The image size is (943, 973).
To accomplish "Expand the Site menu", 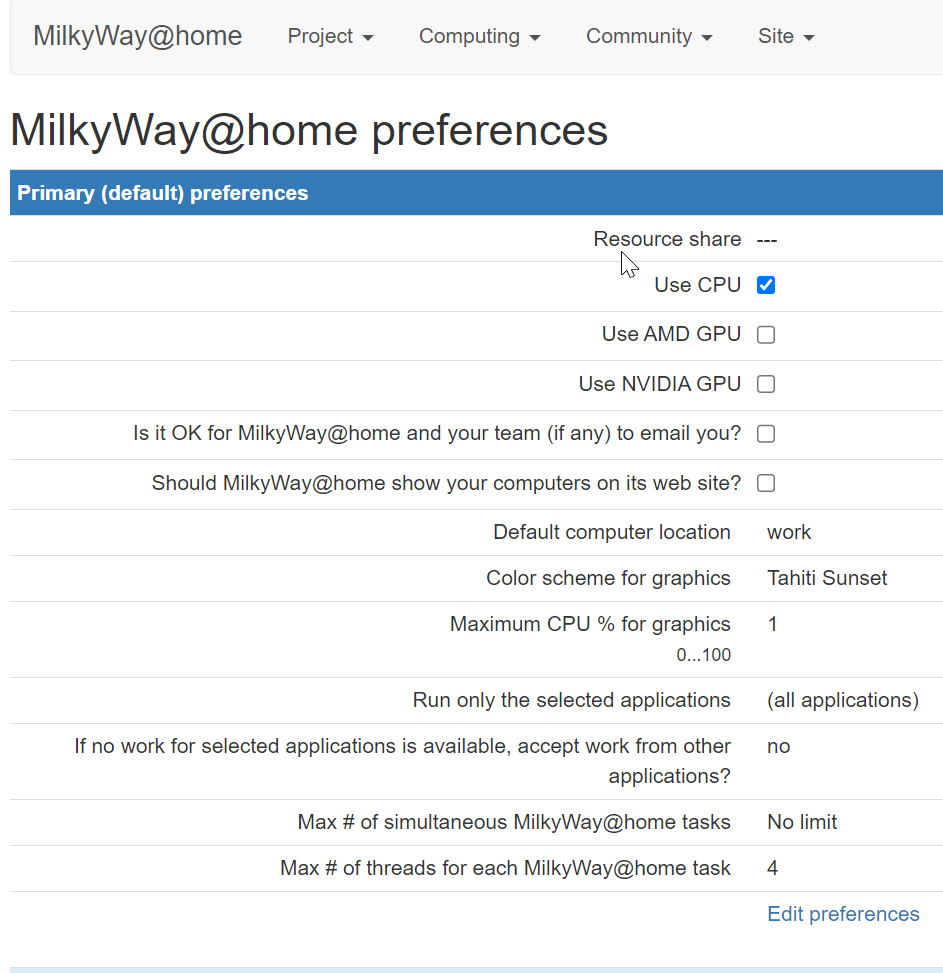I will pos(785,36).
